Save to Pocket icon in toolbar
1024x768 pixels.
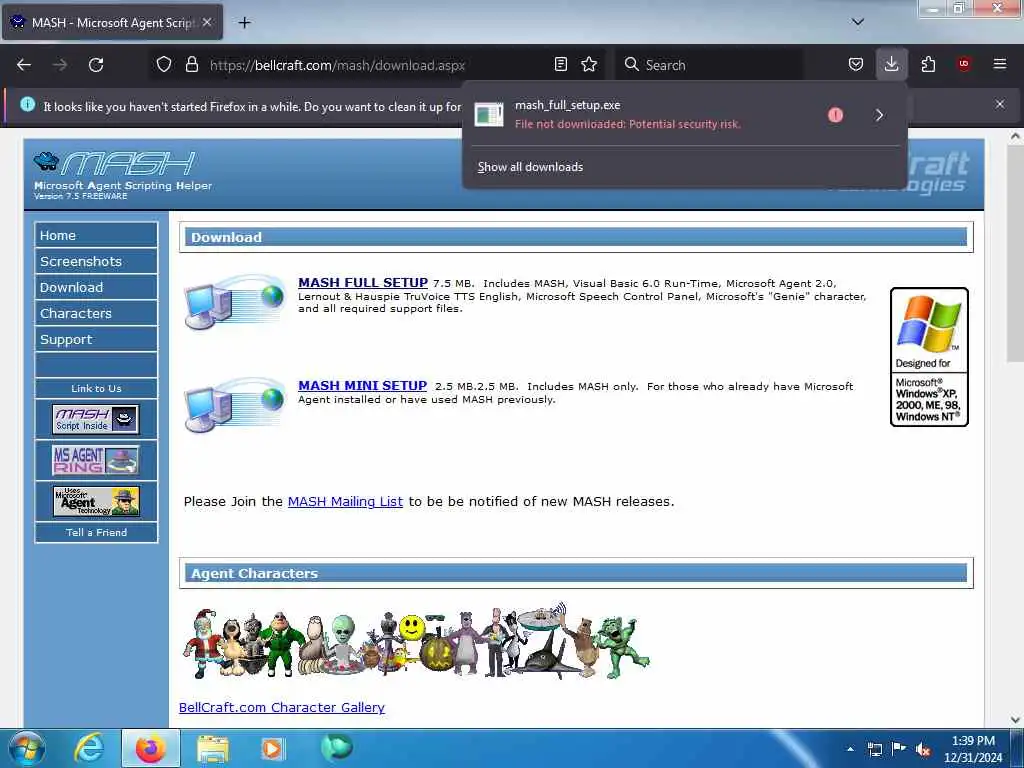[x=856, y=64]
